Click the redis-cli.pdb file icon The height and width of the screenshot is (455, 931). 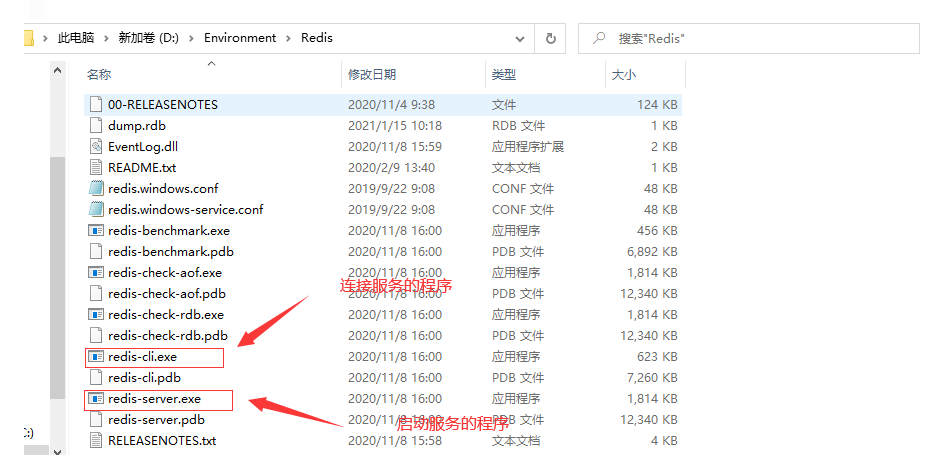[x=96, y=377]
